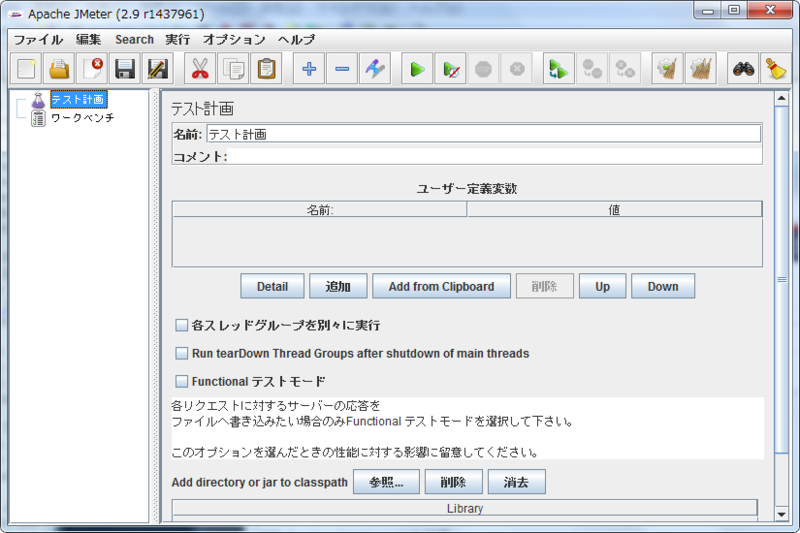Click the Remote shutdown all icon
The image size is (800, 533).
pos(624,68)
